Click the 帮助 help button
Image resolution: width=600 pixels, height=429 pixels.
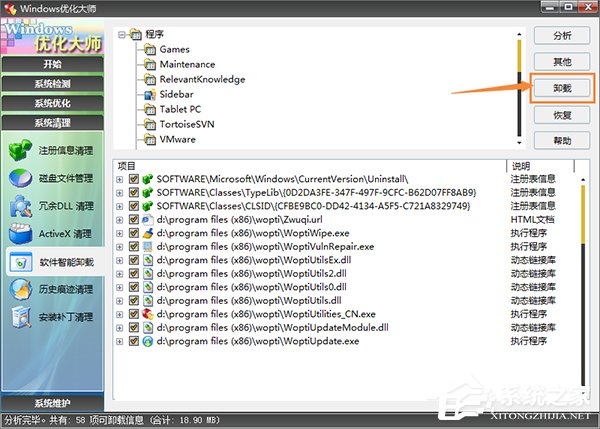click(x=562, y=140)
